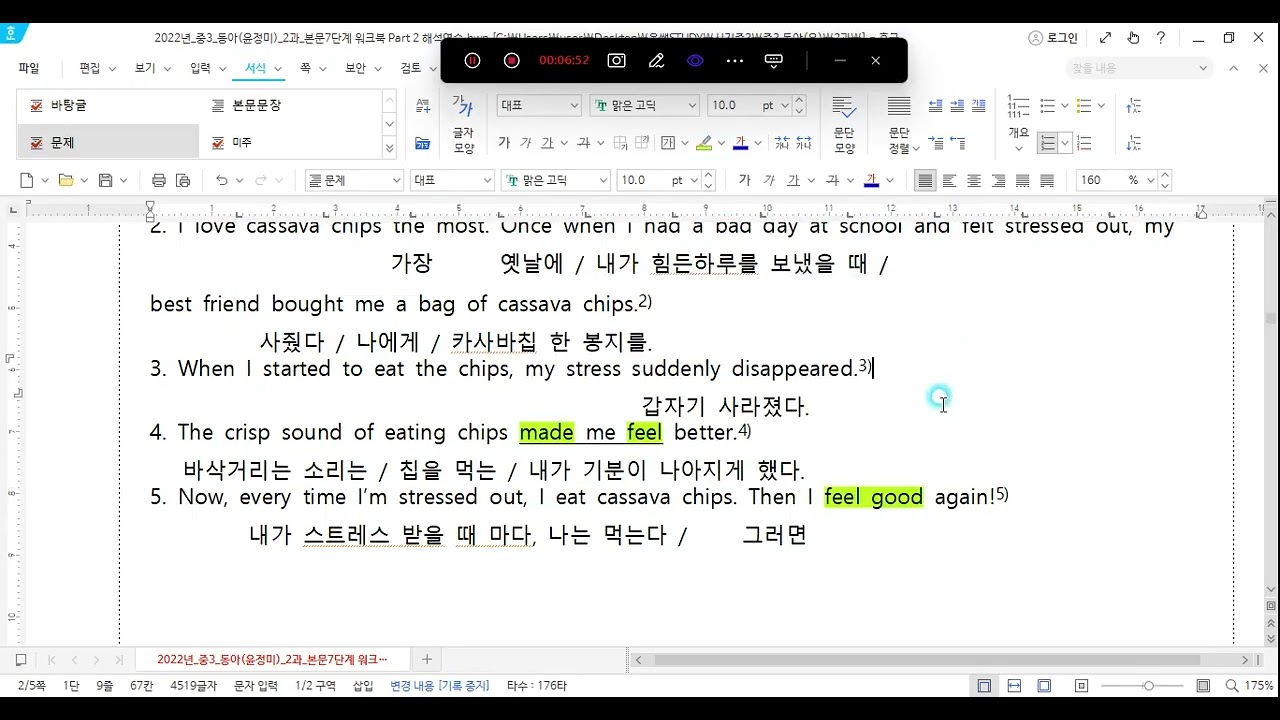
Task: Open print preview
Action: [183, 181]
